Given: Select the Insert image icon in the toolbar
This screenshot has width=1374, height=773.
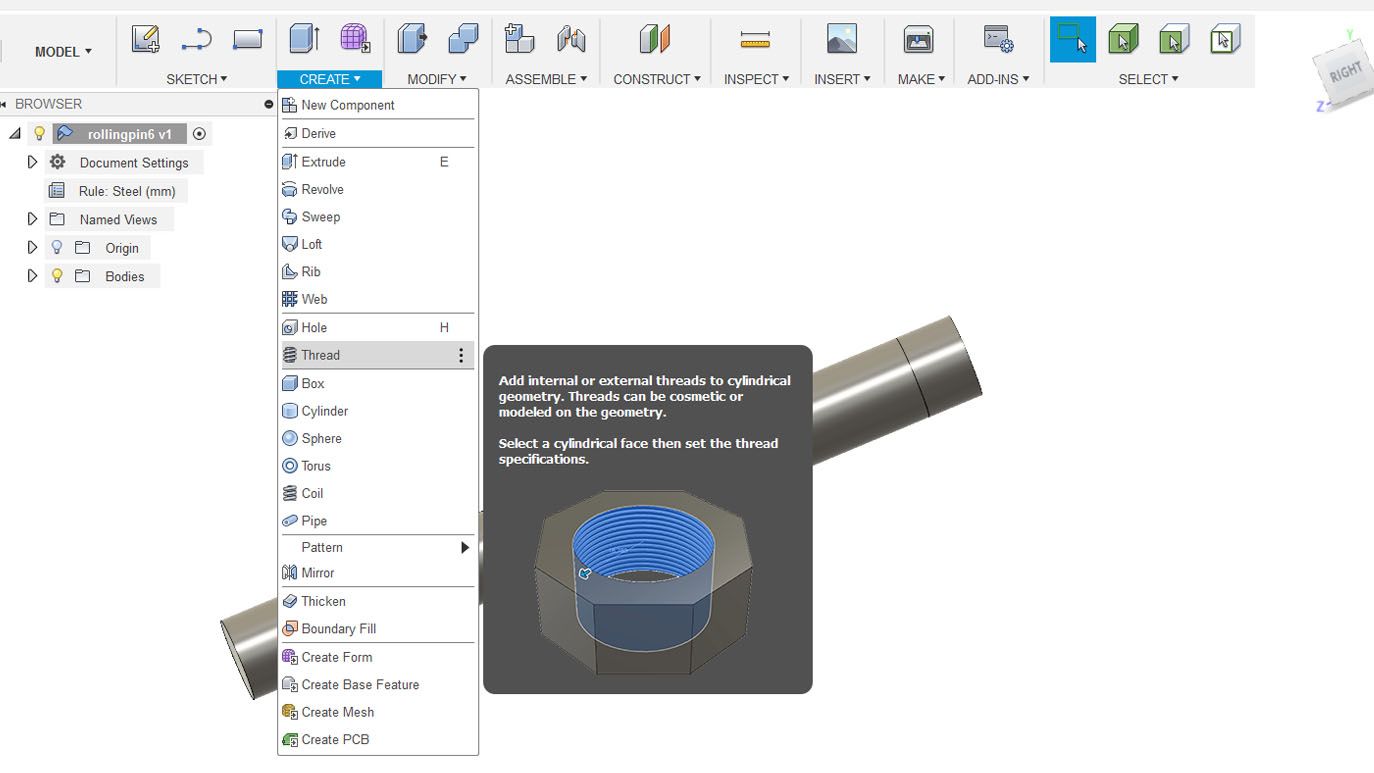Looking at the screenshot, I should tap(841, 39).
